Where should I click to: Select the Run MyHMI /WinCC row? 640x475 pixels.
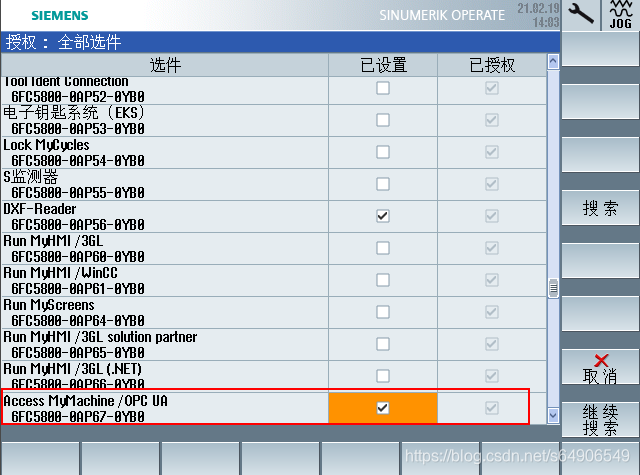pos(274,280)
